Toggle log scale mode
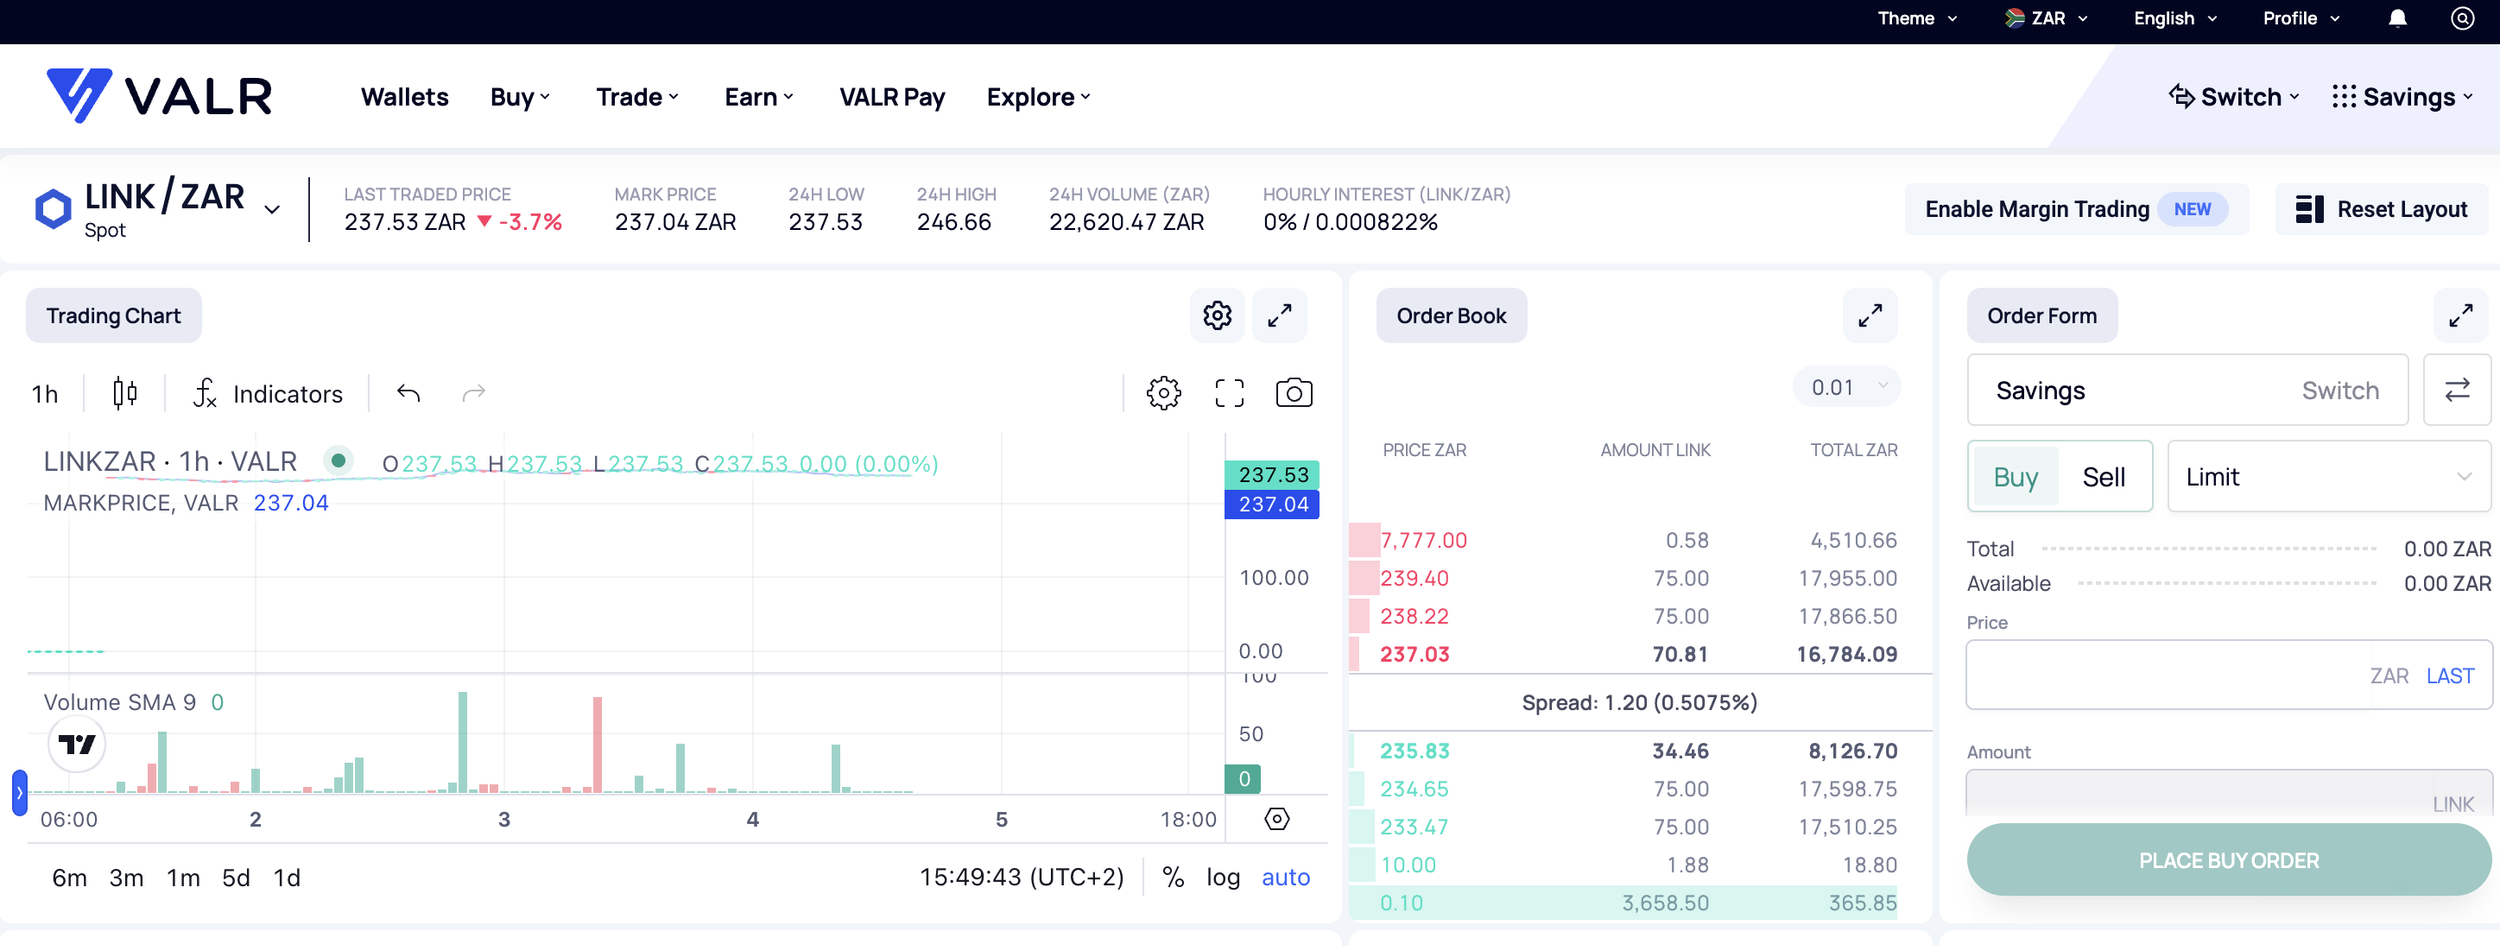 (x=1223, y=877)
